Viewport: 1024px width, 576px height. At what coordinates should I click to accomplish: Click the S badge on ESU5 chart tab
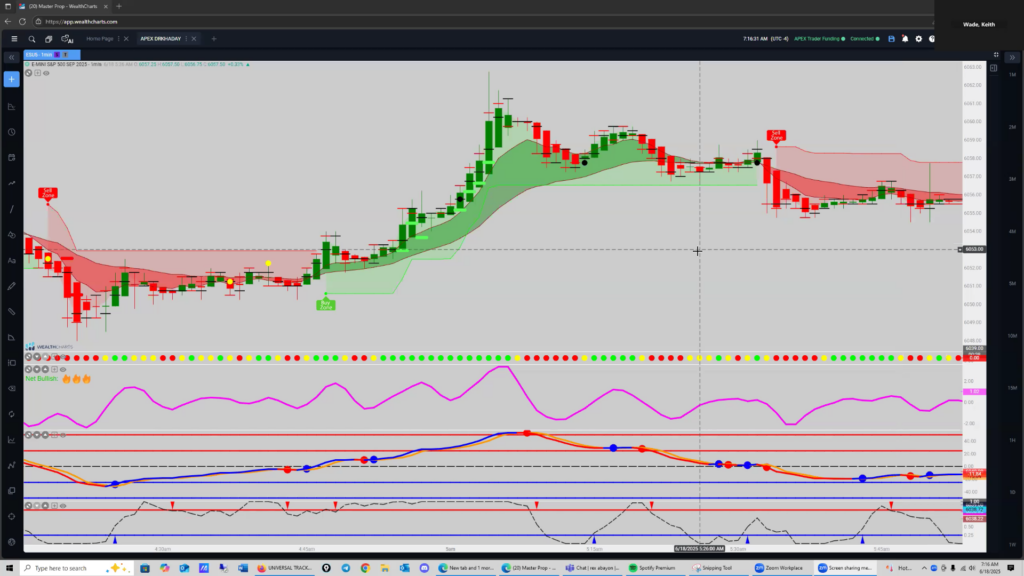coord(57,55)
